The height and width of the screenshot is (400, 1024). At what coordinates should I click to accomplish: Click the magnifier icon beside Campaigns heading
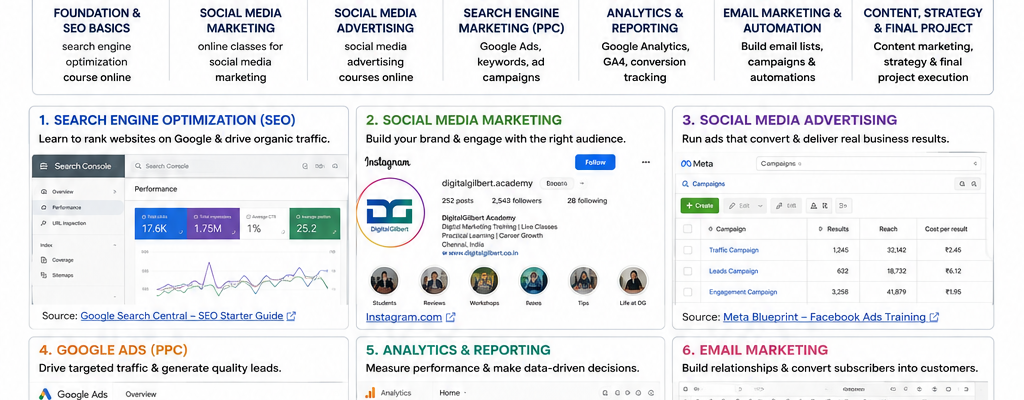click(x=685, y=184)
